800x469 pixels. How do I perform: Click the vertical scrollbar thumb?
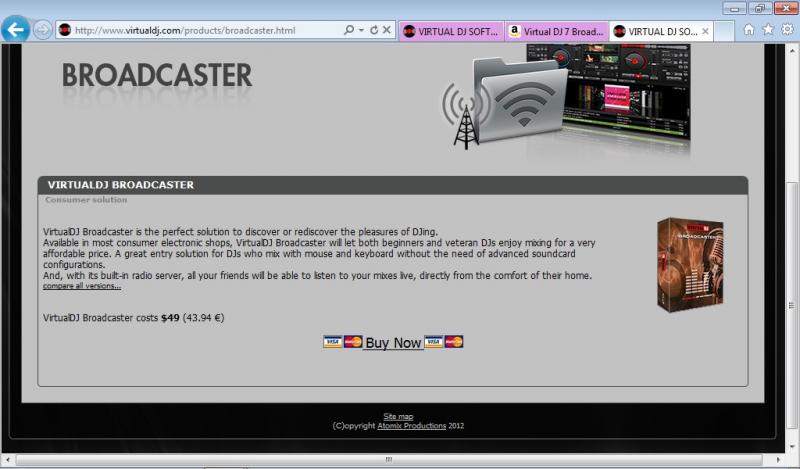coord(792,305)
